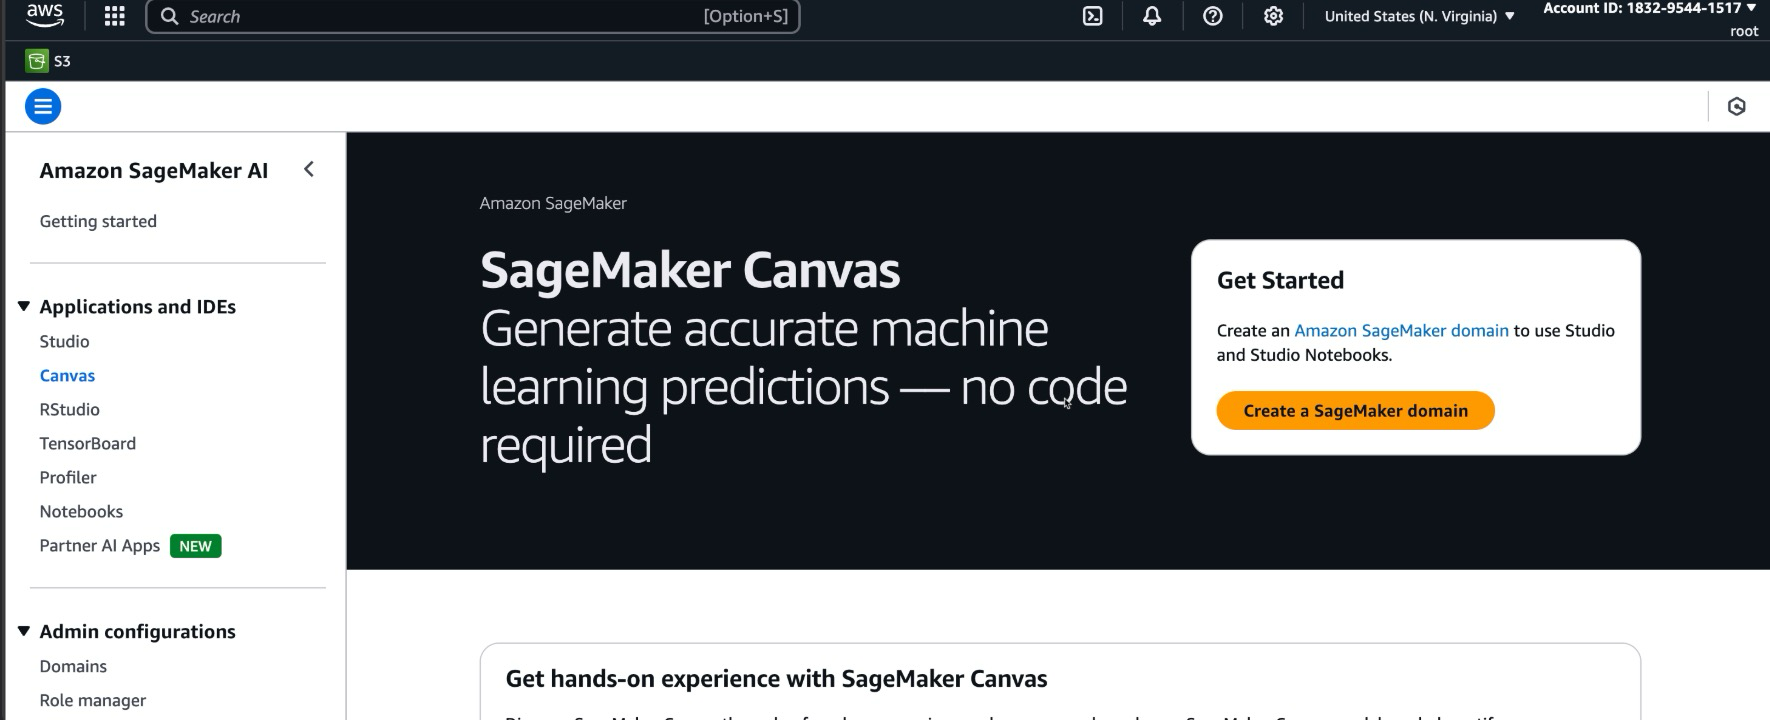
Task: Follow the Amazon SageMaker domain link
Action: pyautogui.click(x=1401, y=331)
